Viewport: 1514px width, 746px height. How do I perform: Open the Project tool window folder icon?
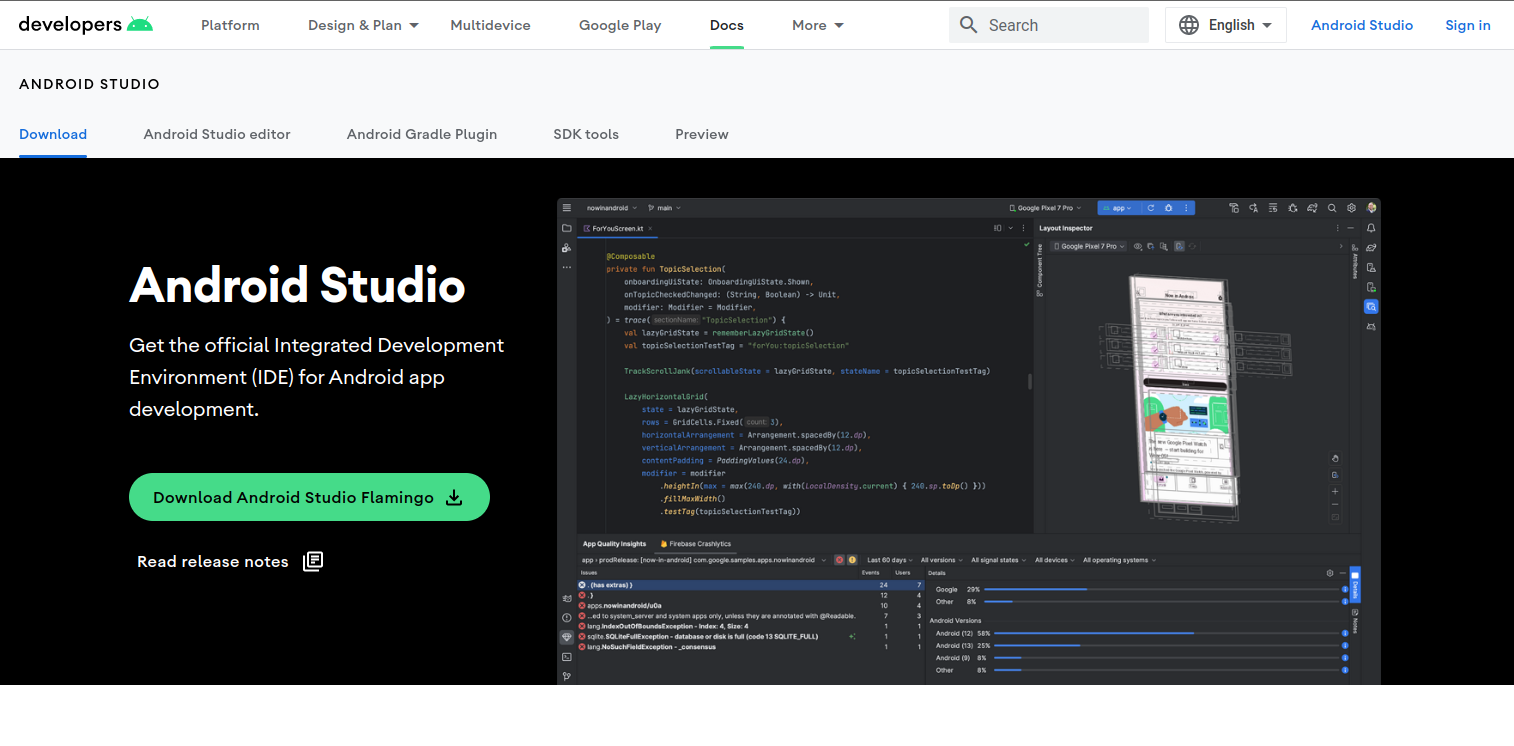click(567, 229)
